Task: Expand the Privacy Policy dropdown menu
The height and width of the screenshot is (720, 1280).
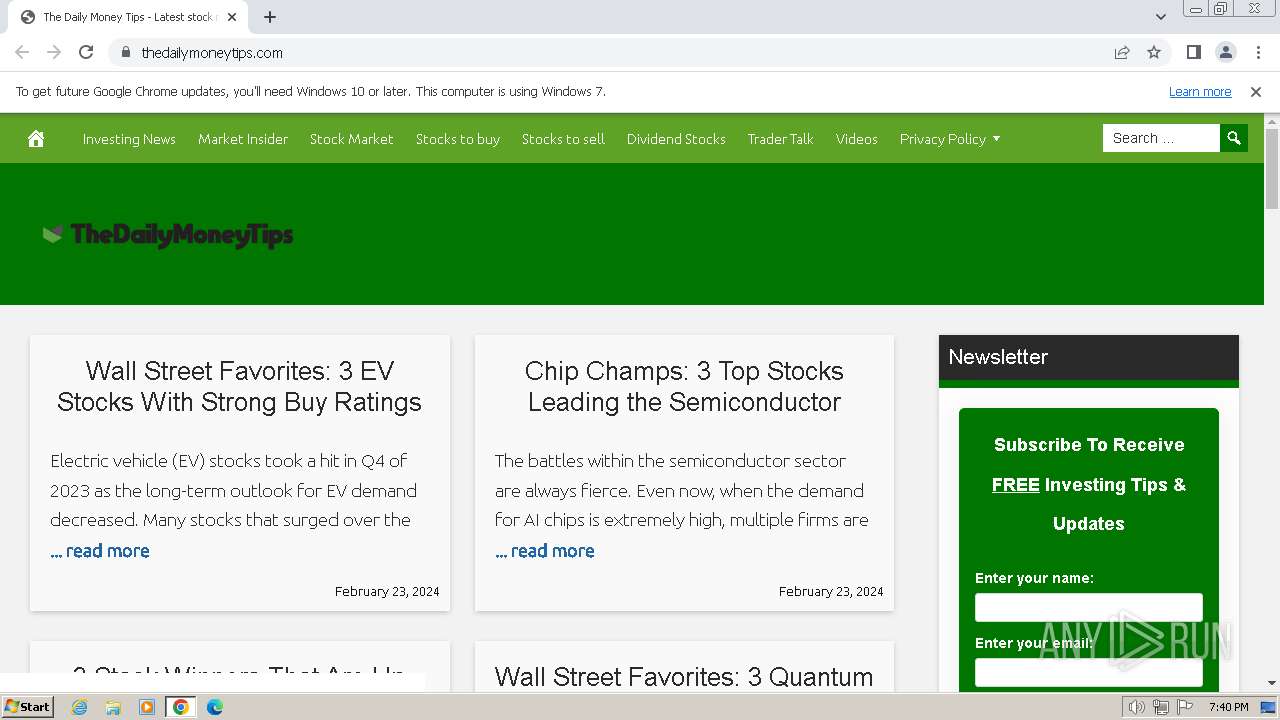Action: pos(949,139)
